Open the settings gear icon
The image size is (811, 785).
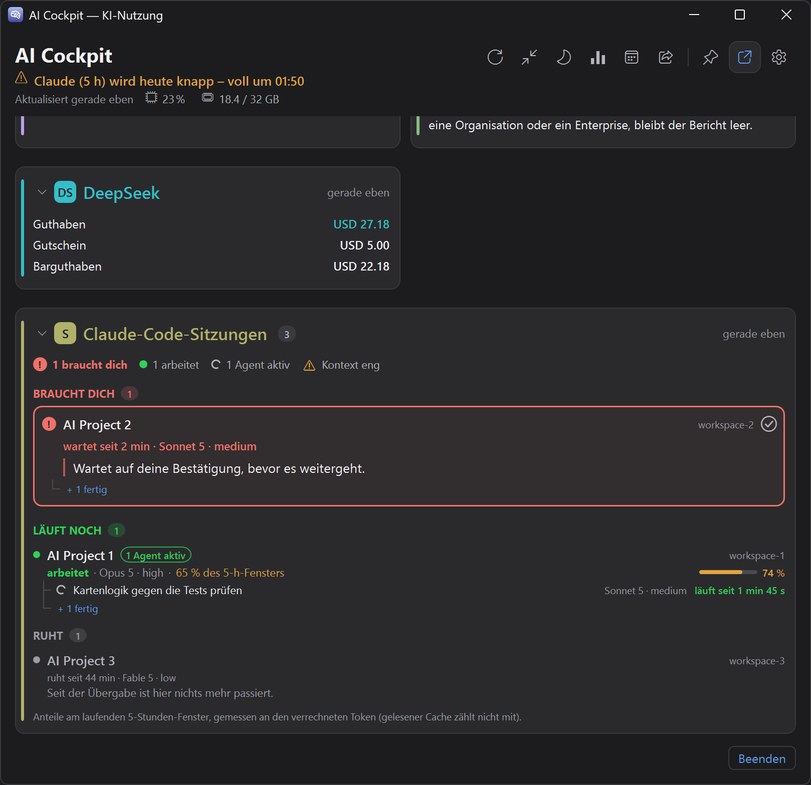coord(778,57)
